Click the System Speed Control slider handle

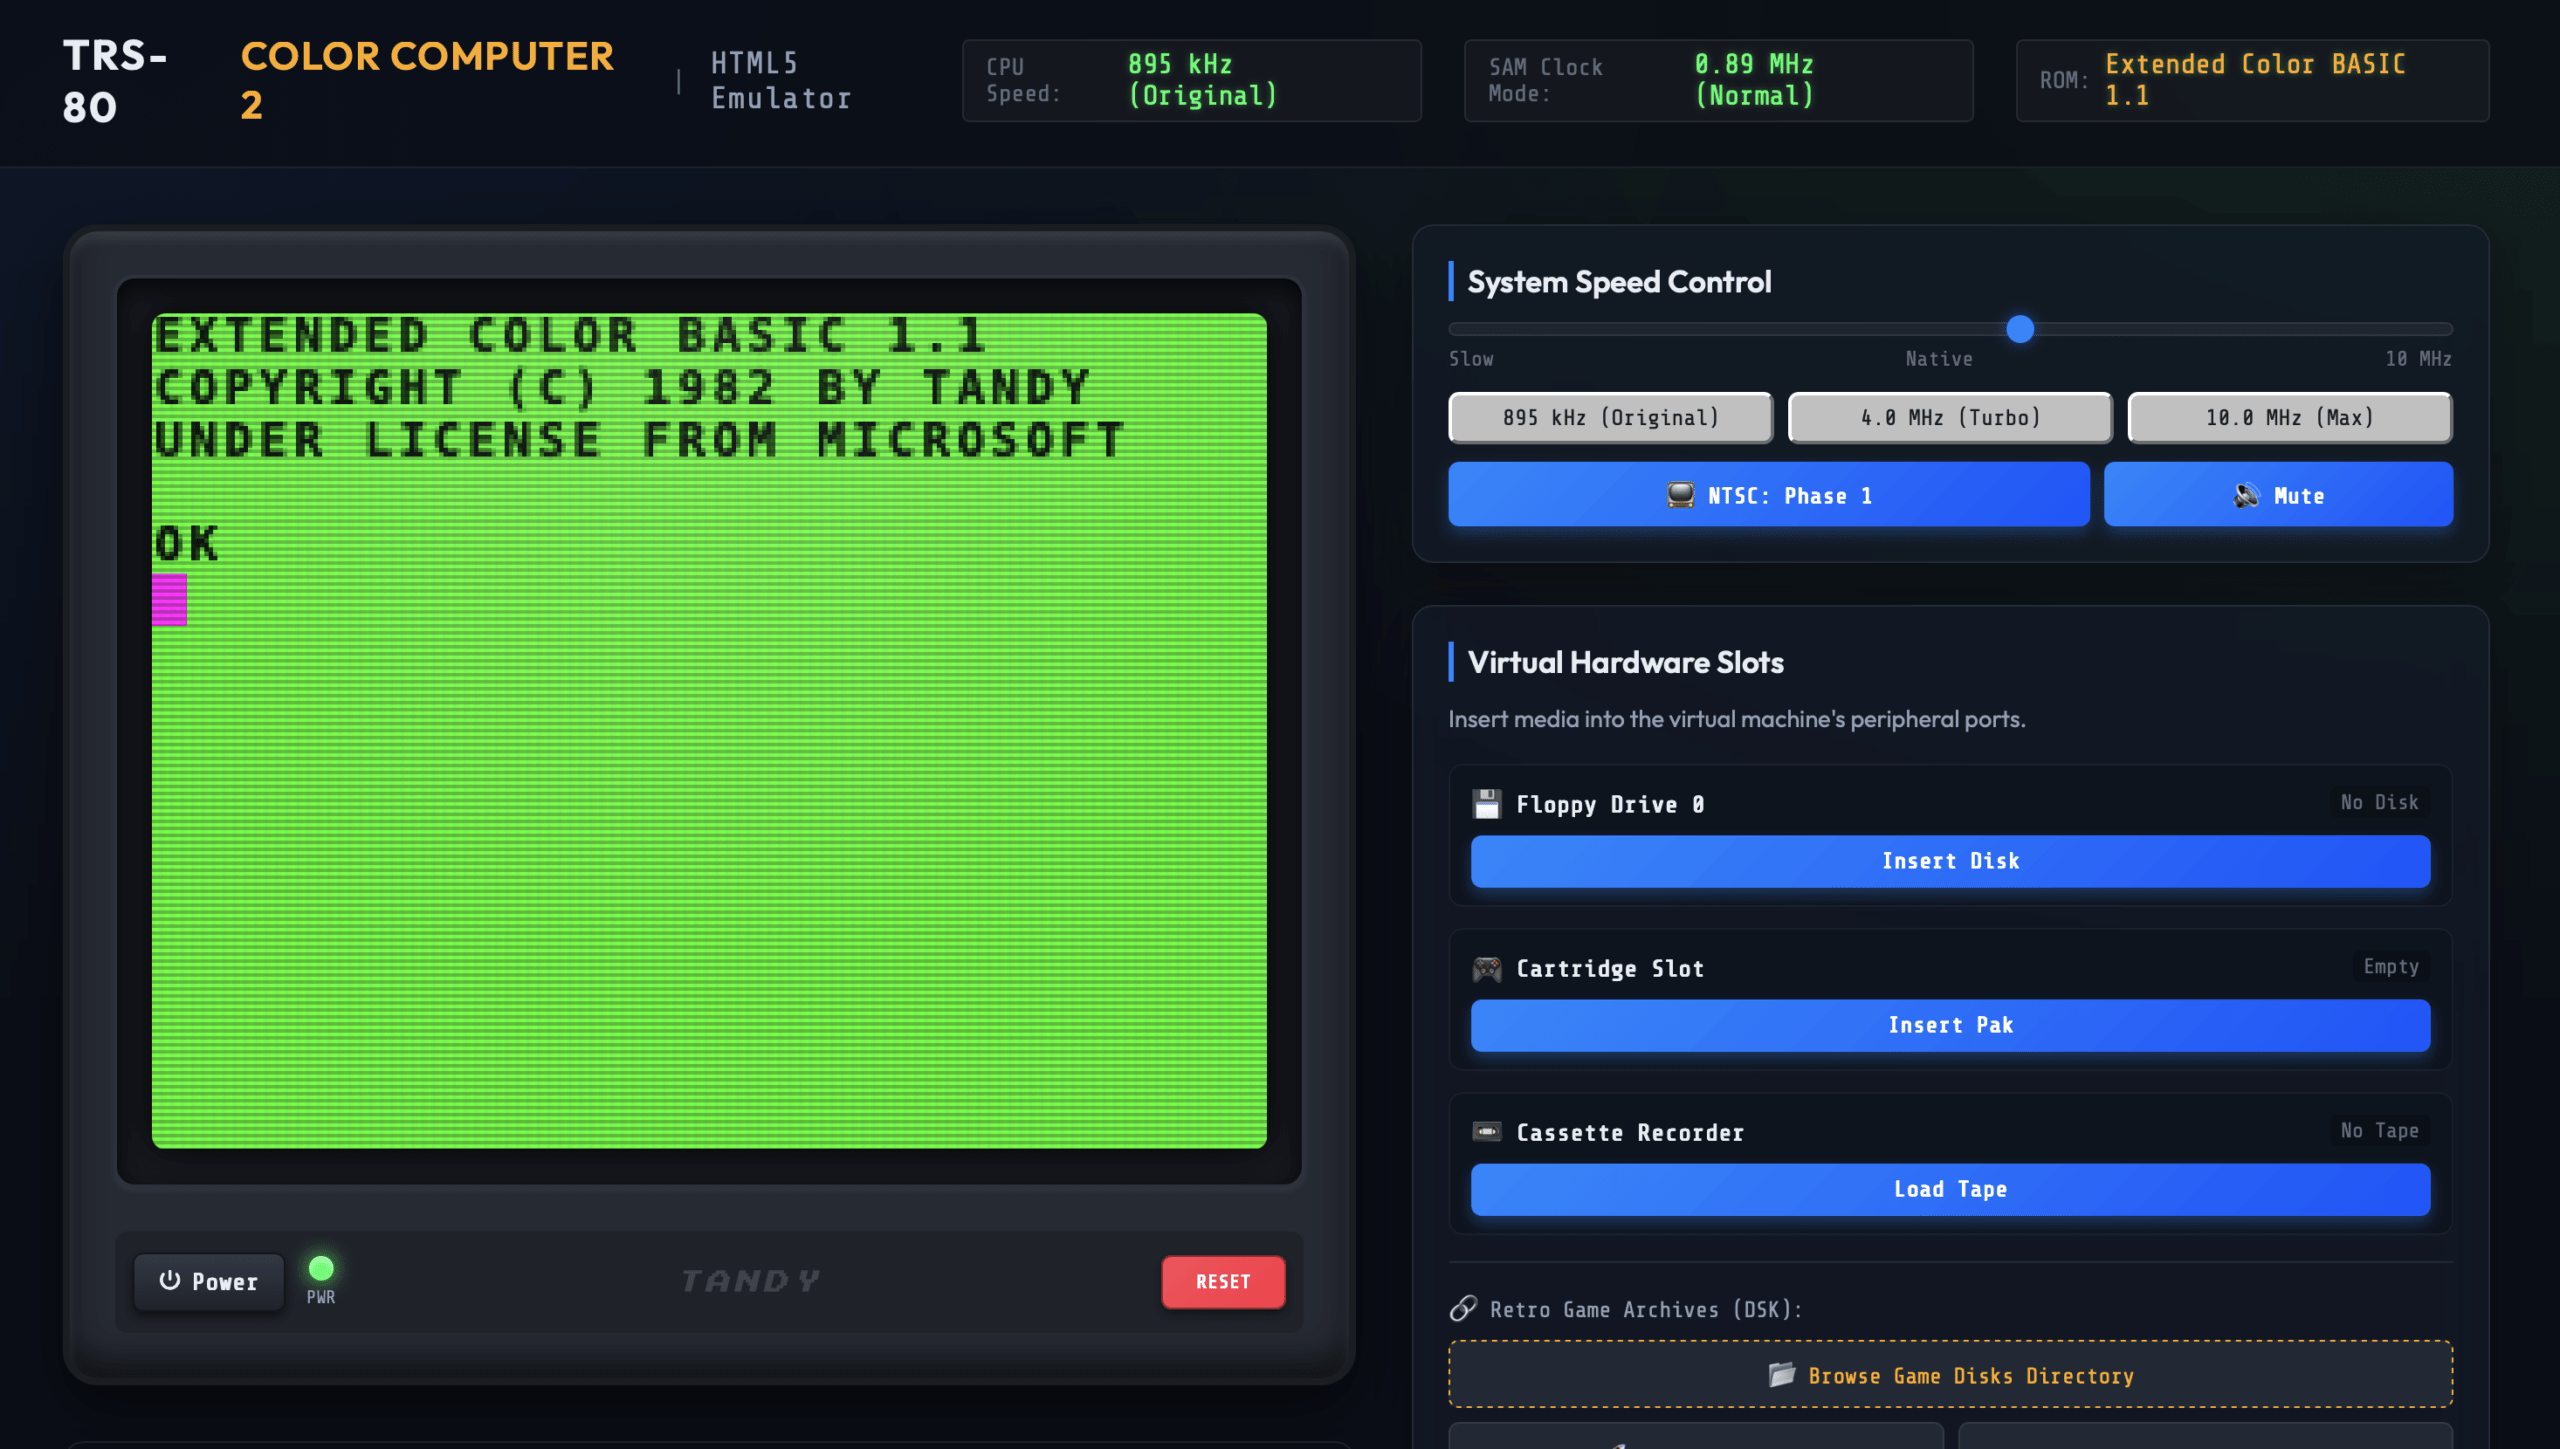(x=2020, y=329)
